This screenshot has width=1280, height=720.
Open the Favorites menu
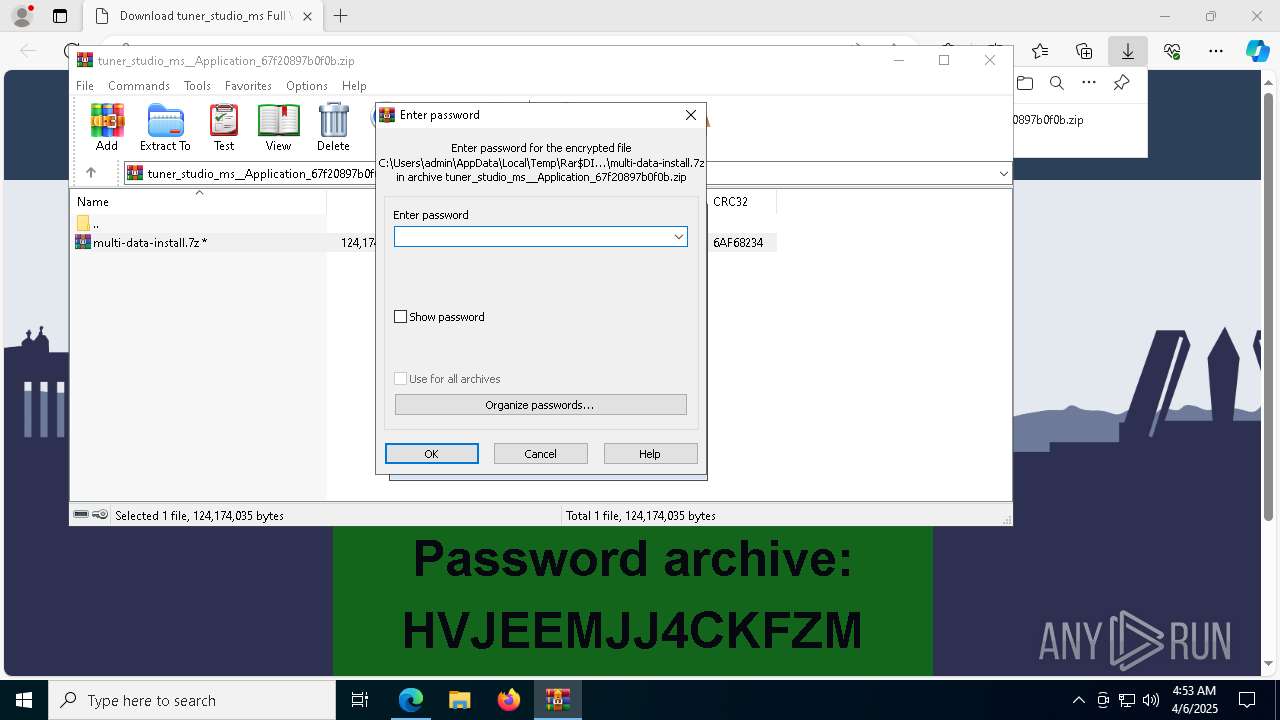248,86
